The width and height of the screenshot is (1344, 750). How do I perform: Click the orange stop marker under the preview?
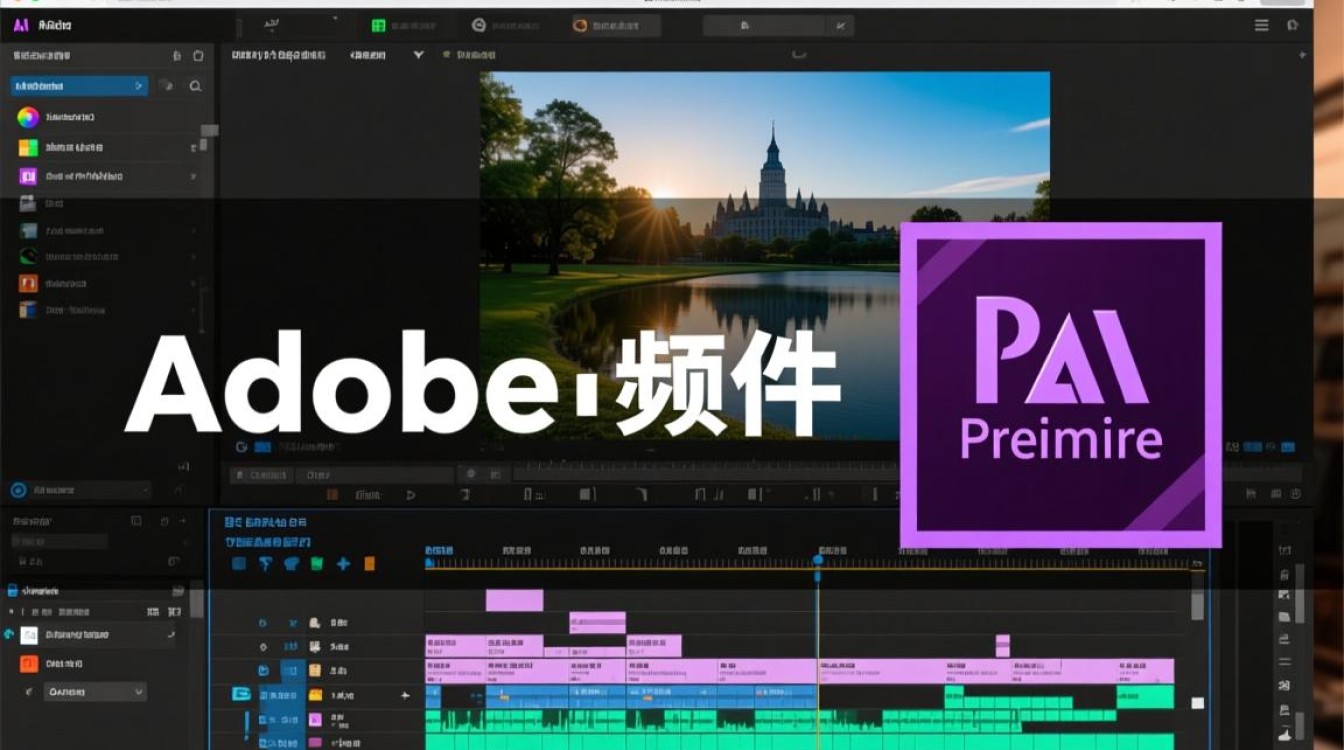coord(333,494)
